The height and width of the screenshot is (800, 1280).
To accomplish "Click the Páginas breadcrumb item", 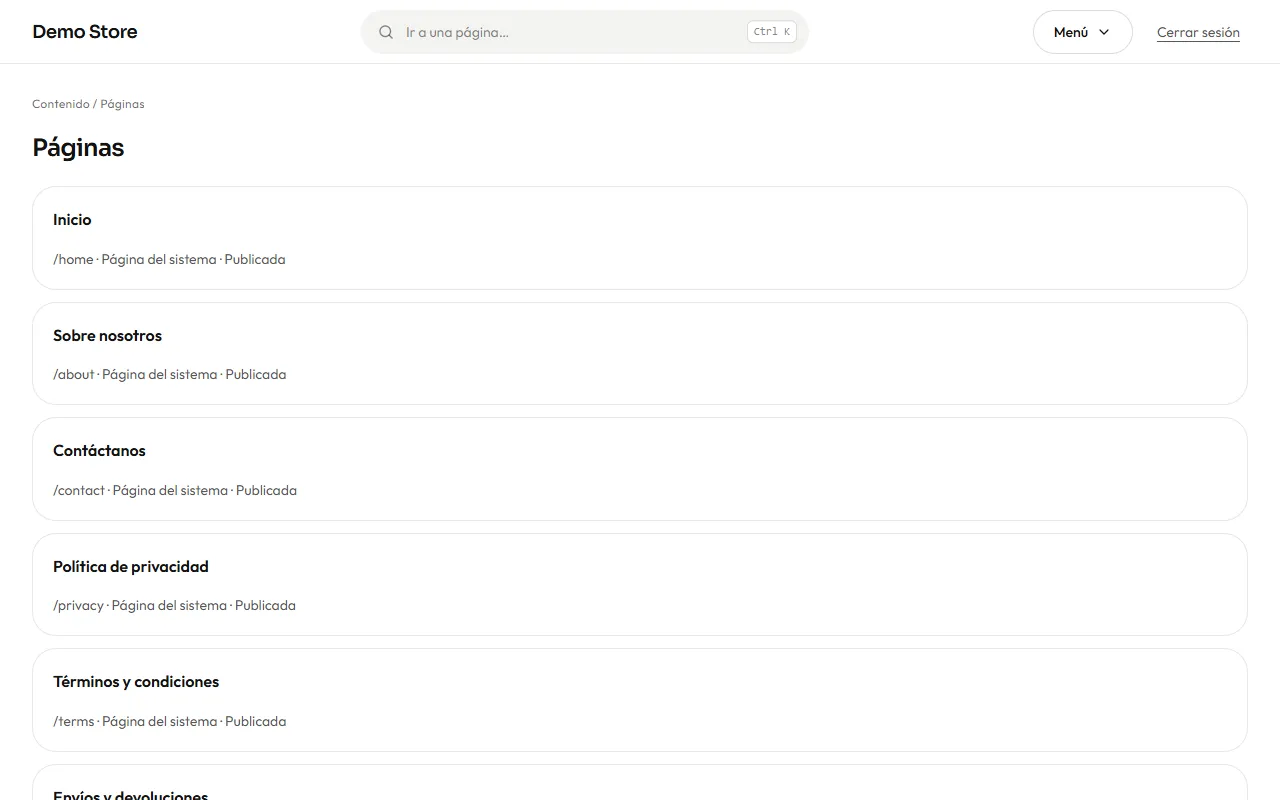I will [x=122, y=104].
